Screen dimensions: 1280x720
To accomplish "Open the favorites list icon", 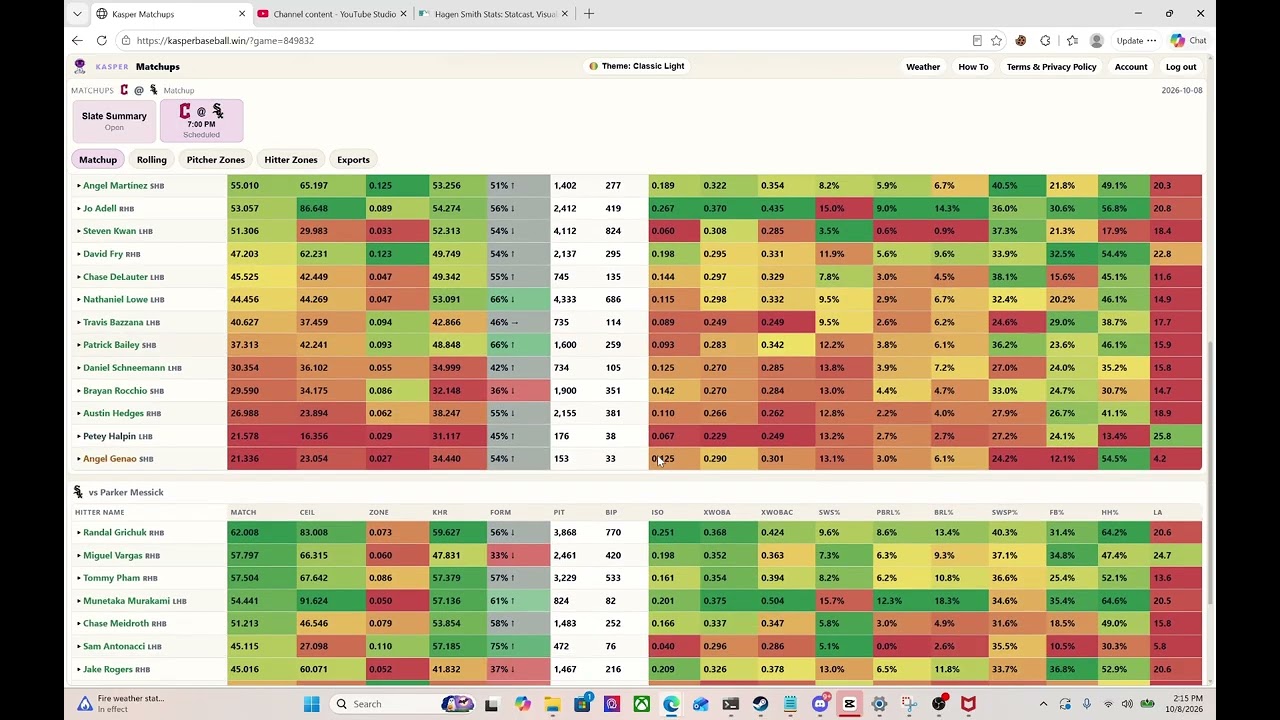I will (1072, 41).
